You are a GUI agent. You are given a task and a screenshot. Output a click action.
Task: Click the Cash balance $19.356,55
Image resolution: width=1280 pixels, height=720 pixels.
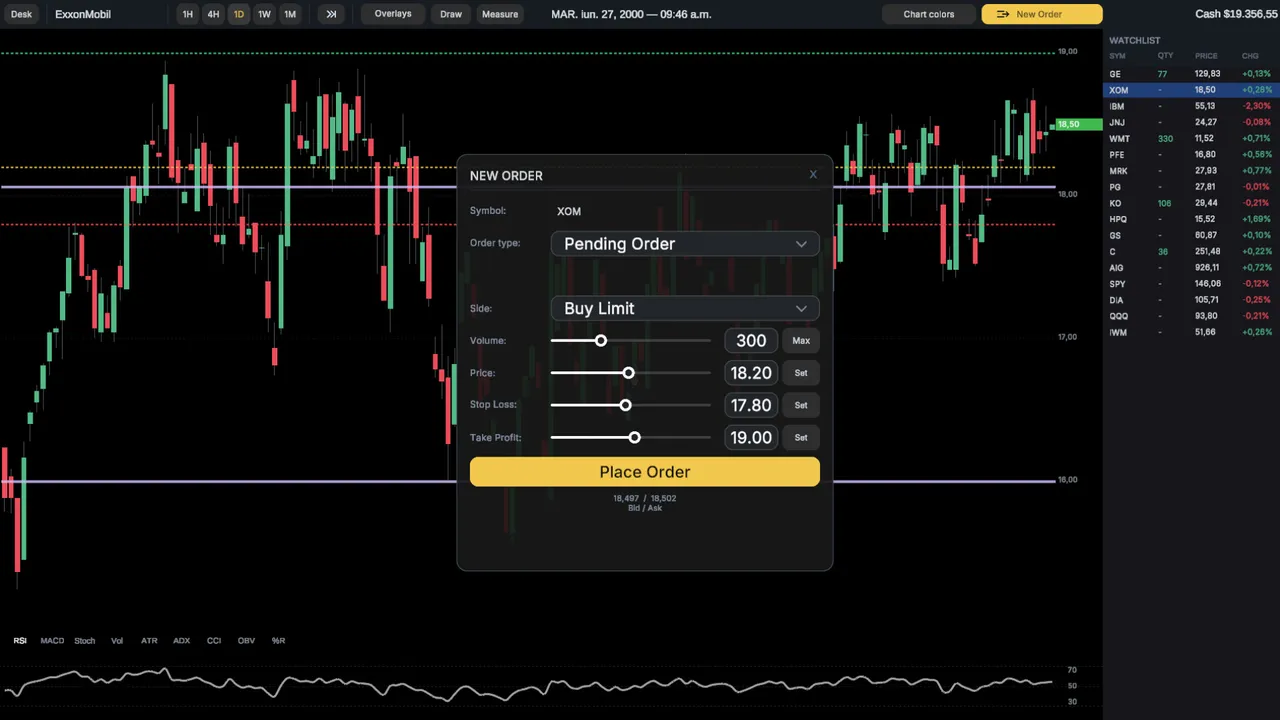[x=1236, y=14]
